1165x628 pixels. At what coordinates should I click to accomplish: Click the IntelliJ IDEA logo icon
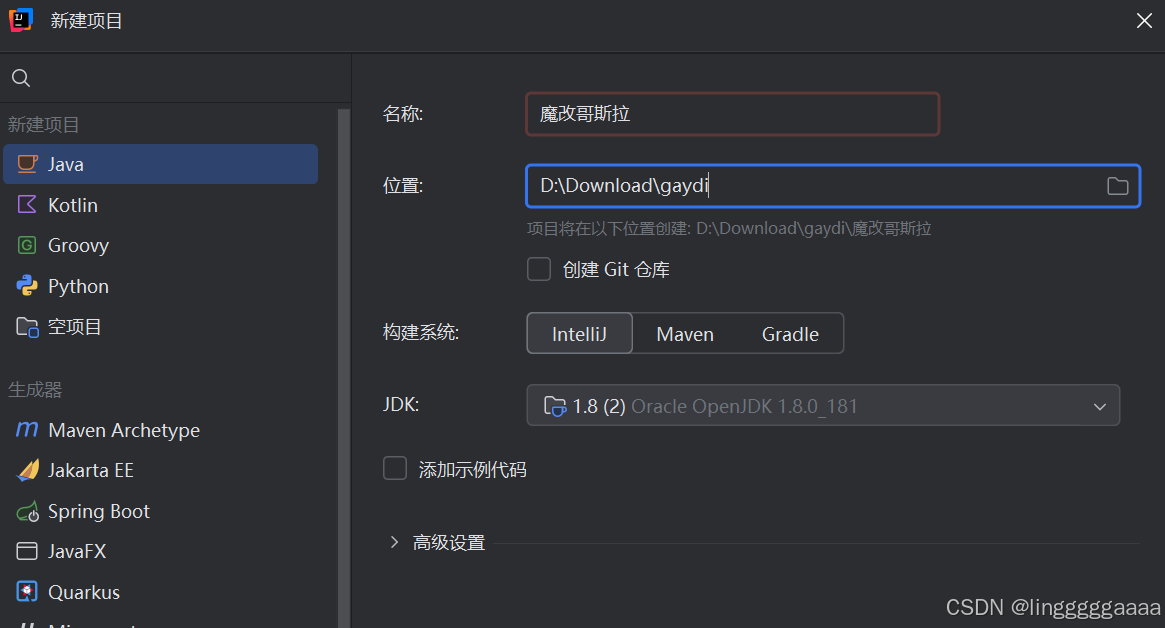click(x=21, y=20)
